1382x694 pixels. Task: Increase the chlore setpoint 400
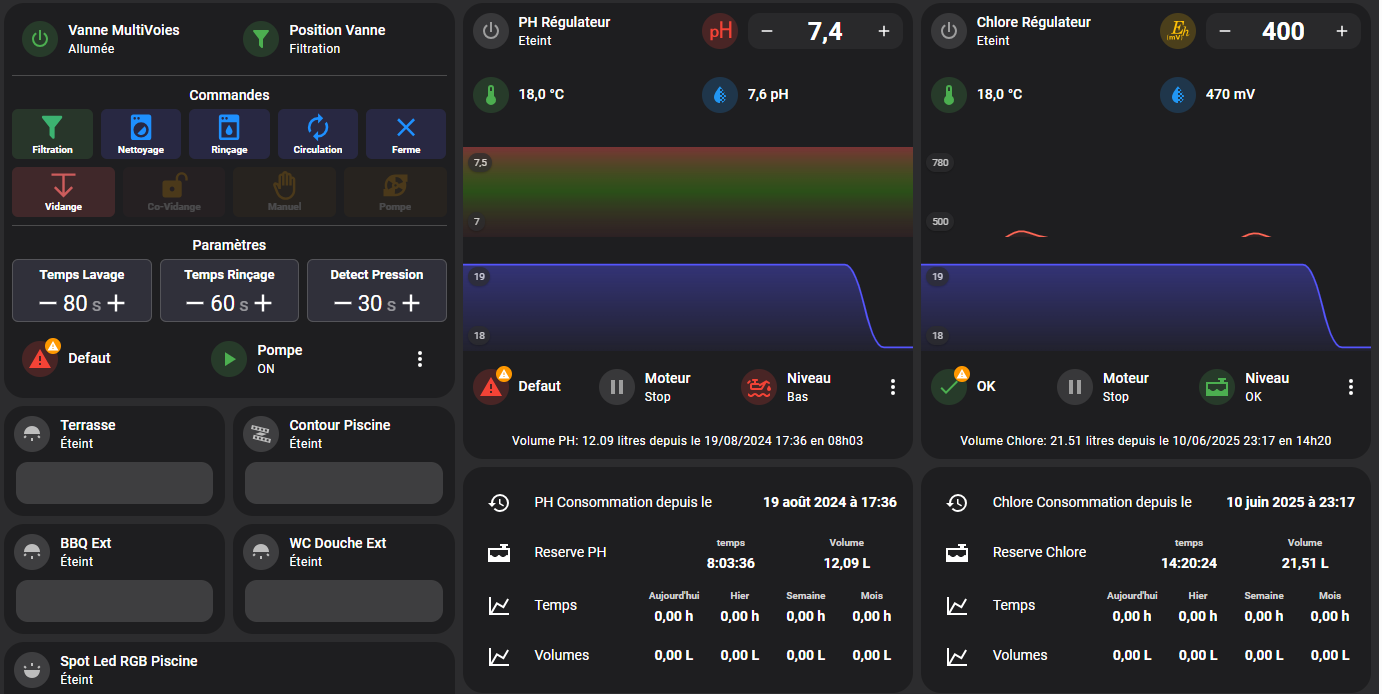click(x=1342, y=31)
